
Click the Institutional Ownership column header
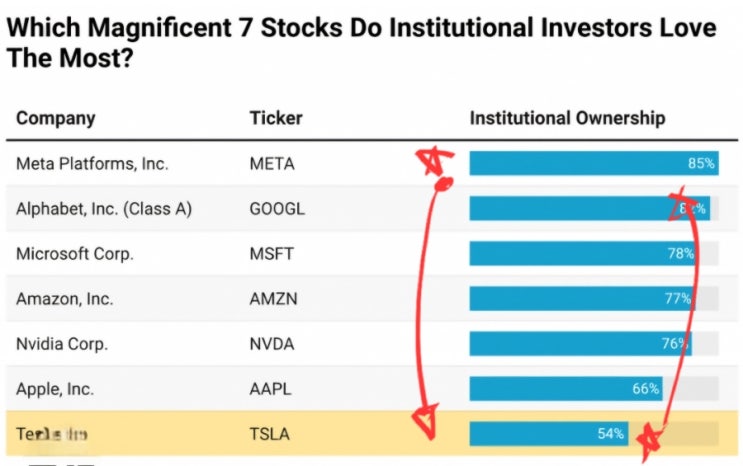click(567, 118)
